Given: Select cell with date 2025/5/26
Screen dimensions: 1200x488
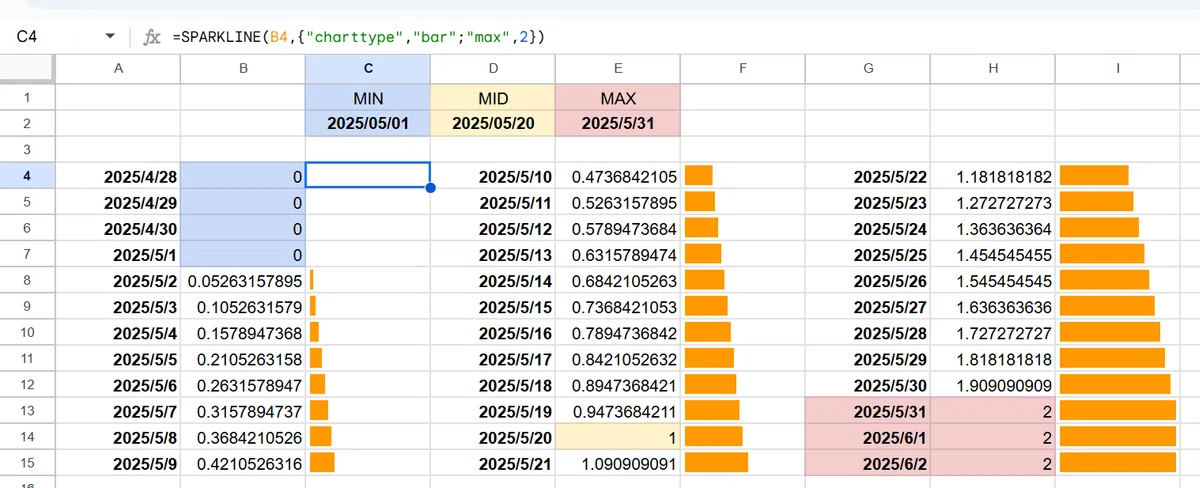Looking at the screenshot, I should (868, 280).
